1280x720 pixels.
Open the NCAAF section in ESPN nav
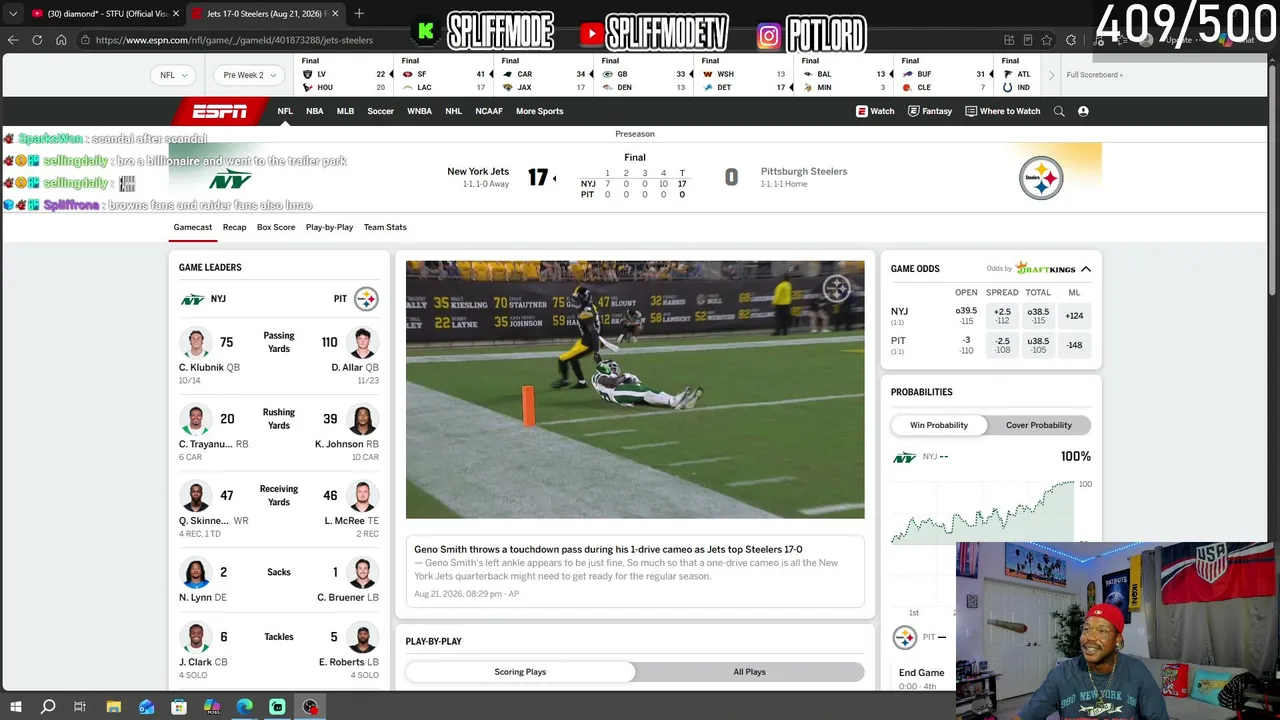coord(489,111)
